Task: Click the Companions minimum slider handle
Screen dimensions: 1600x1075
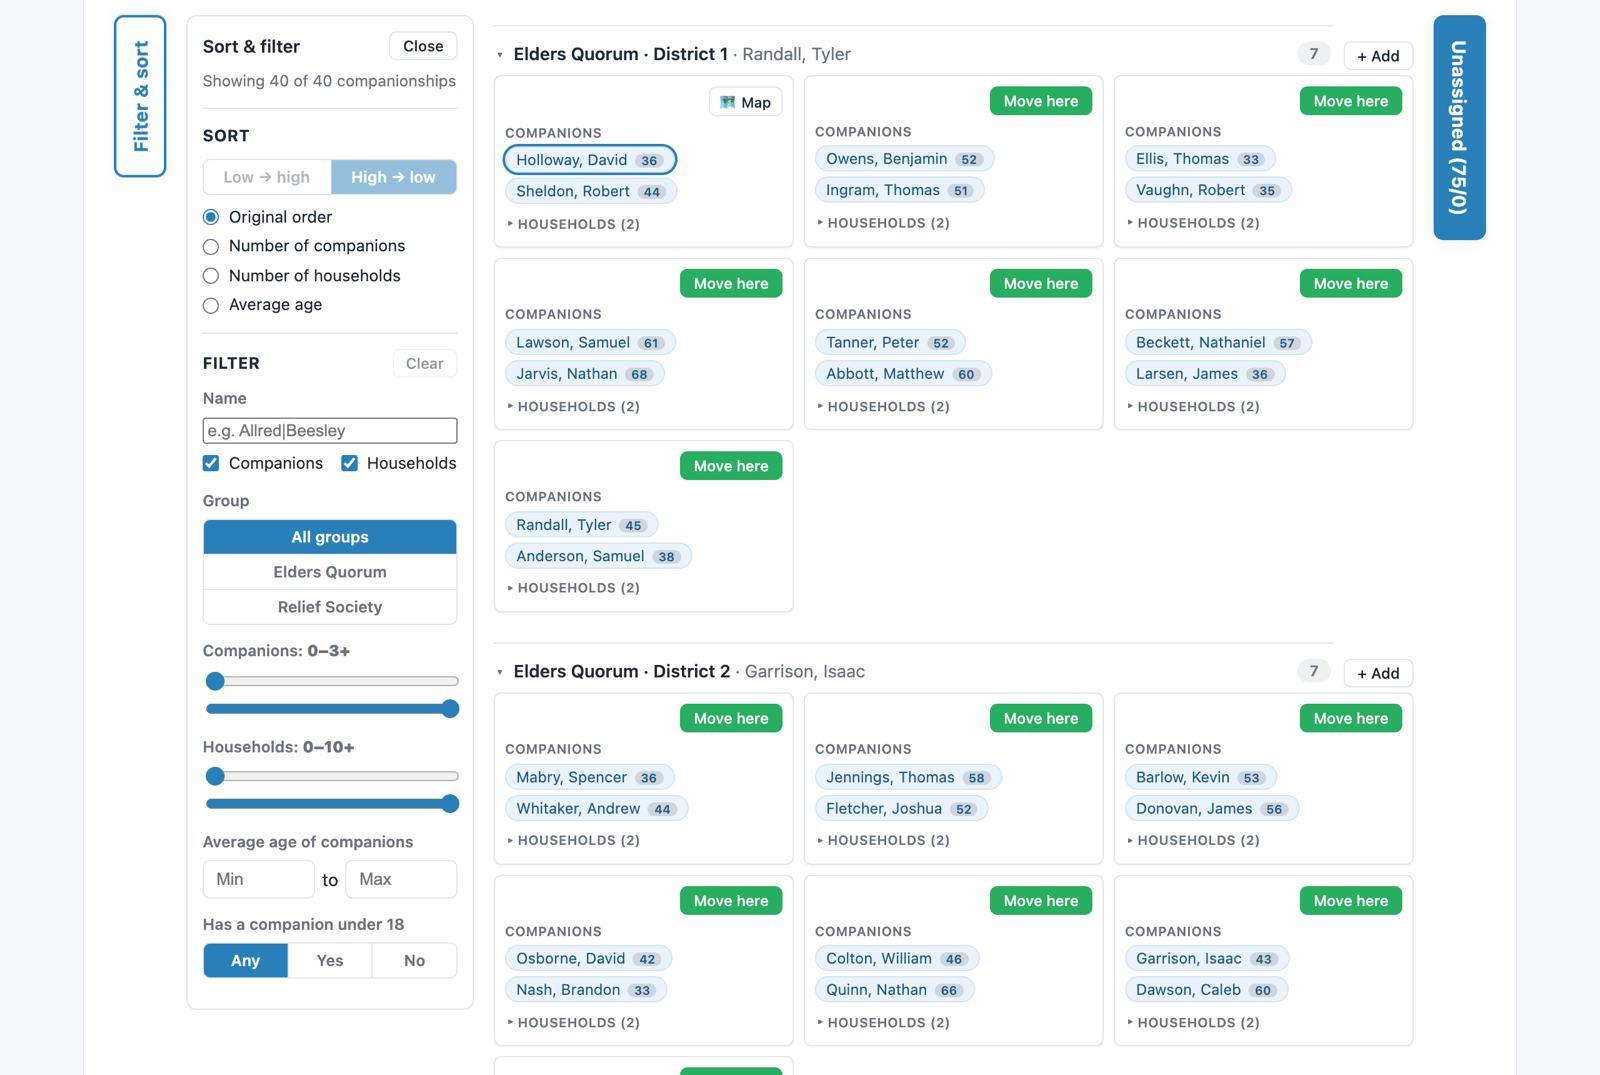Action: click(215, 681)
